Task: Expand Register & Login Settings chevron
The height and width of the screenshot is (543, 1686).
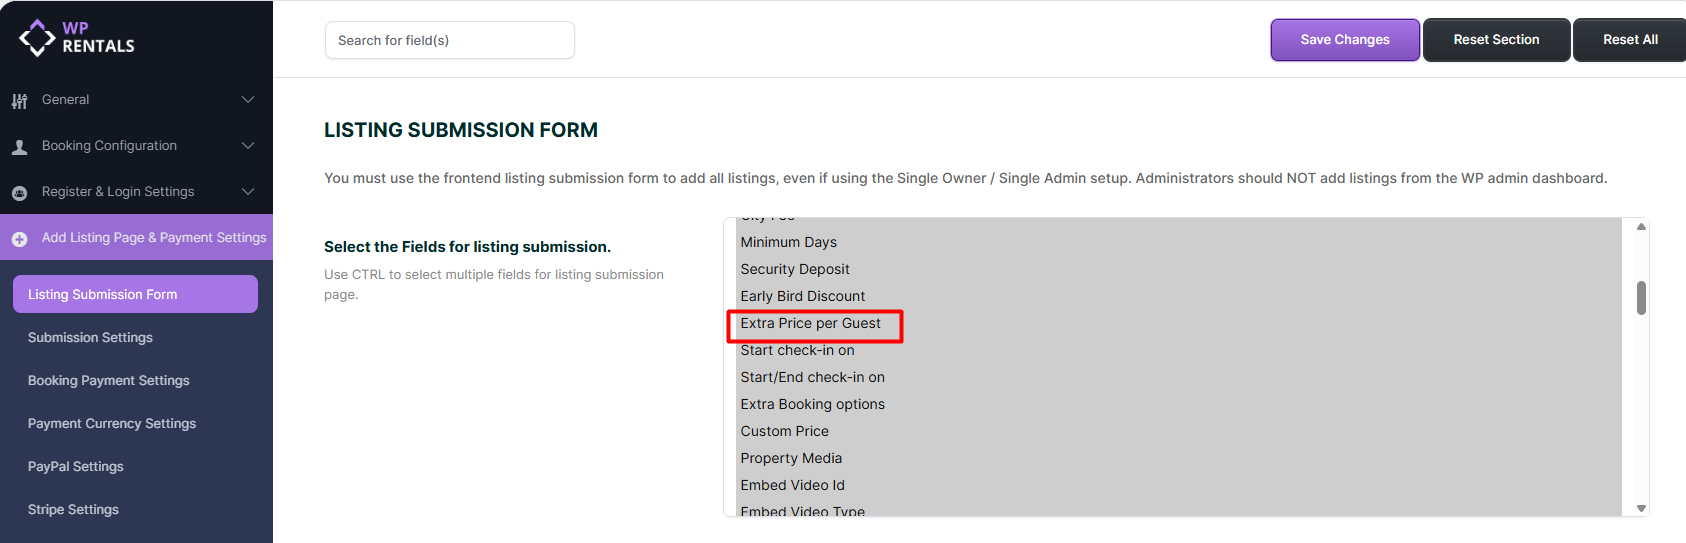Action: click(x=248, y=192)
